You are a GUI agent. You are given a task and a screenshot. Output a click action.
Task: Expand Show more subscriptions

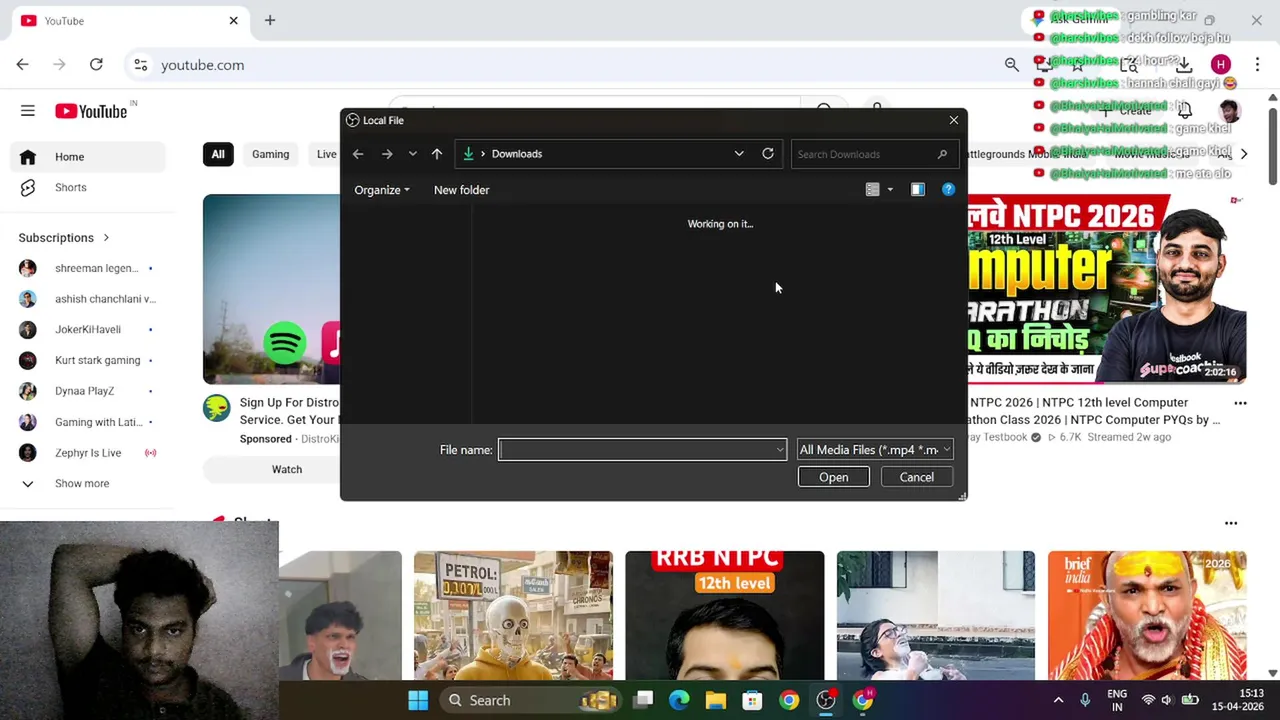88,484
